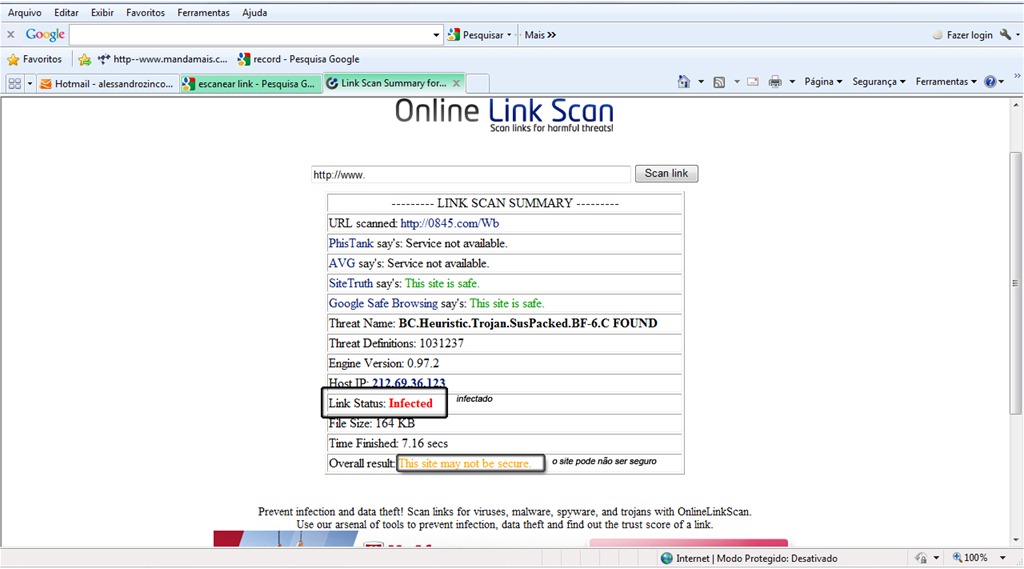This screenshot has height=569, width=1024.
Task: Click the Scan link button
Action: 666,173
